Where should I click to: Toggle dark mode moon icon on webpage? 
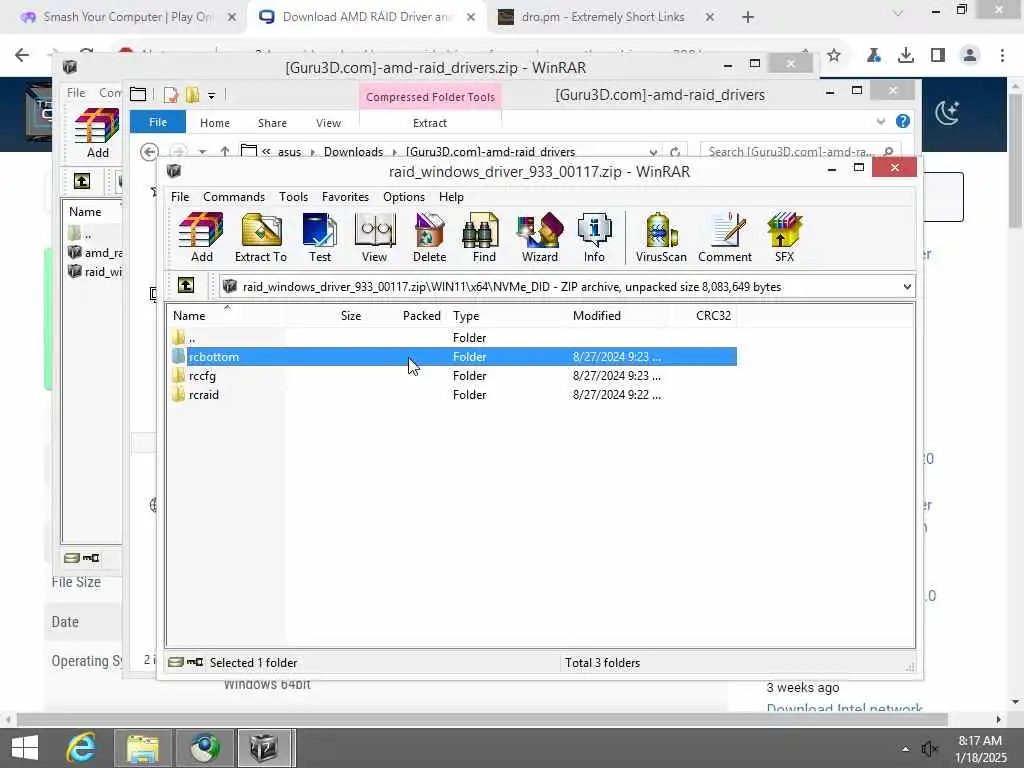947,113
